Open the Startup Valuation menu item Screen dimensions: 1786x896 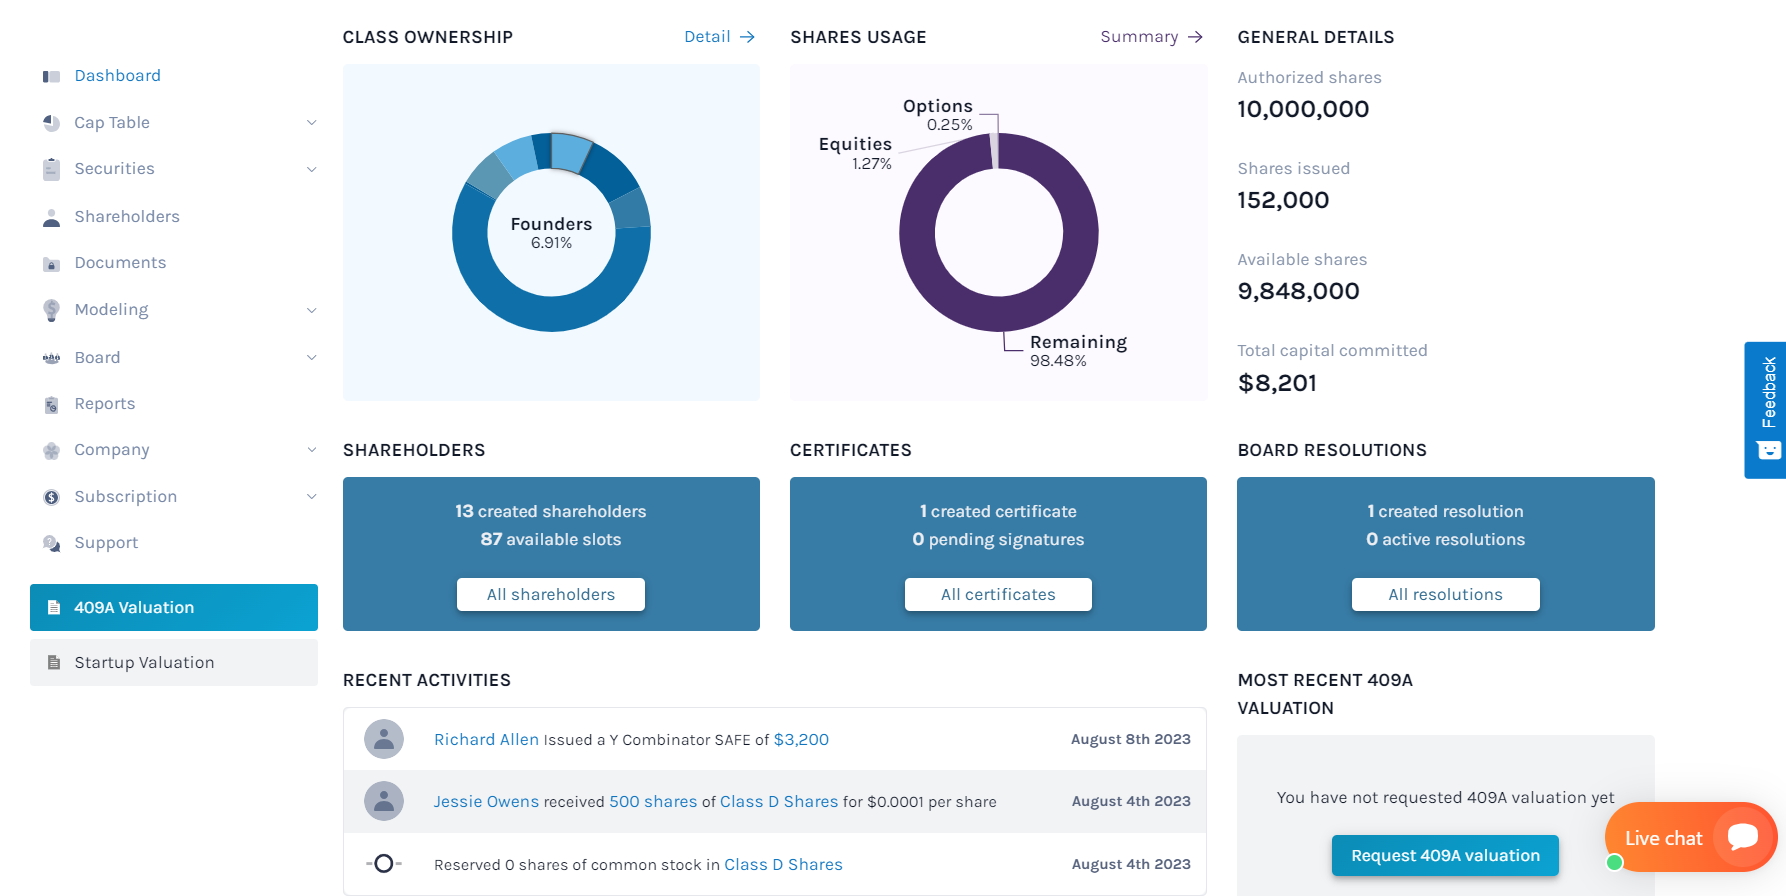tap(174, 663)
